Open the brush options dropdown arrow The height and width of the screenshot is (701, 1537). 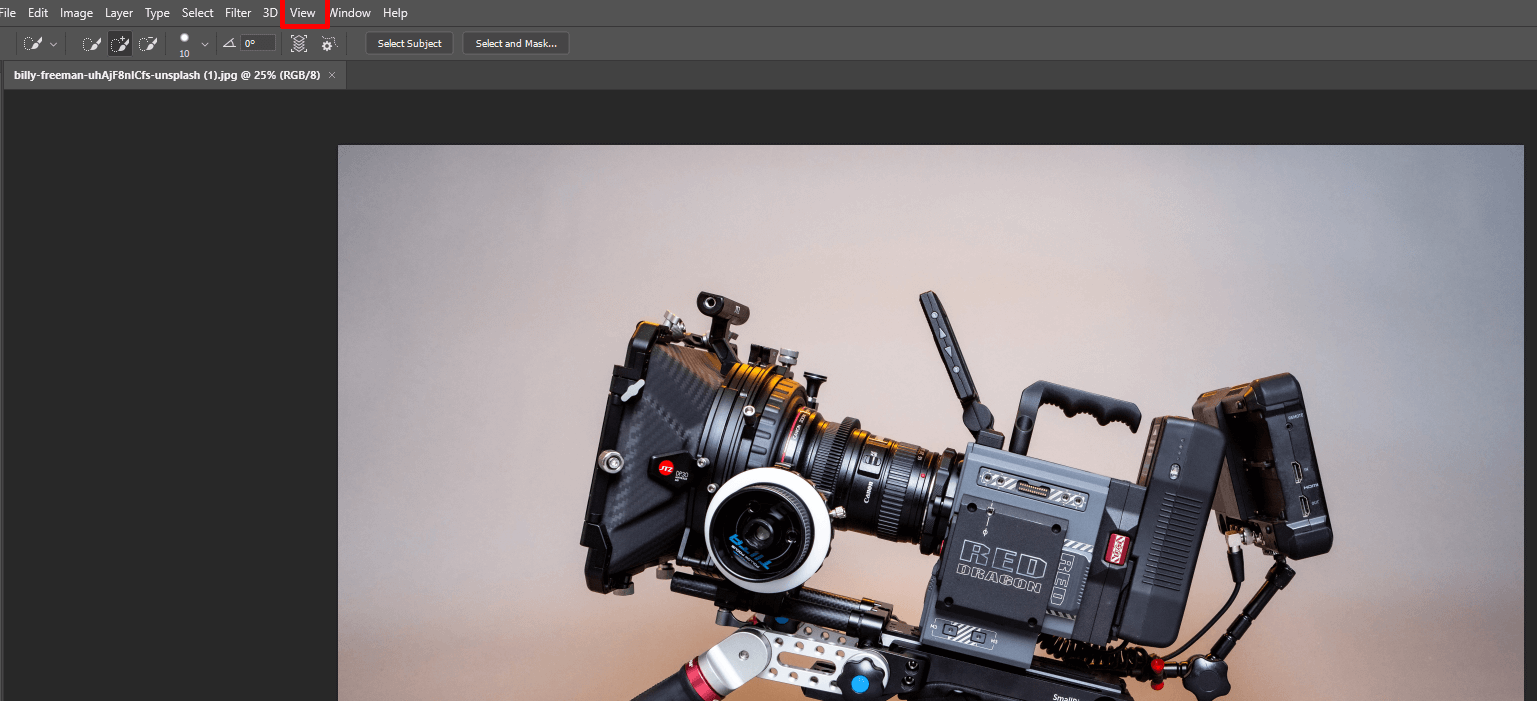[x=205, y=44]
